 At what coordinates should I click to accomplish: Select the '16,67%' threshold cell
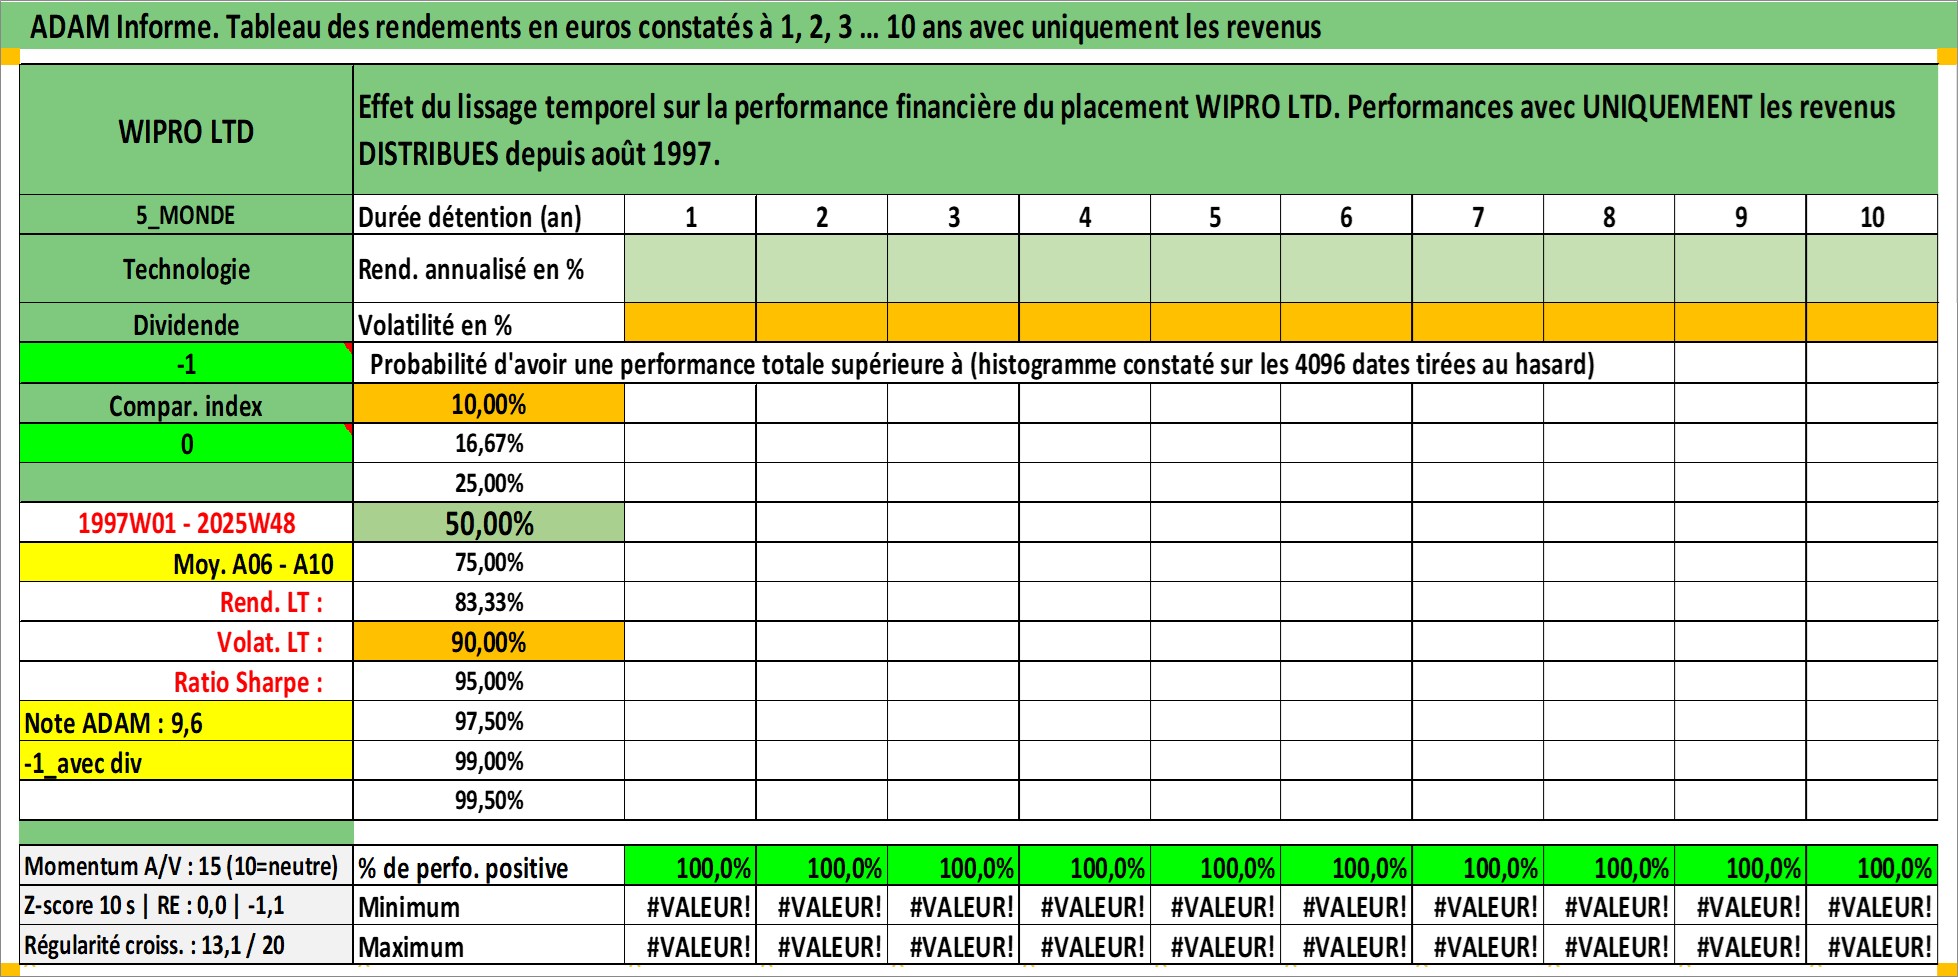pos(489,443)
